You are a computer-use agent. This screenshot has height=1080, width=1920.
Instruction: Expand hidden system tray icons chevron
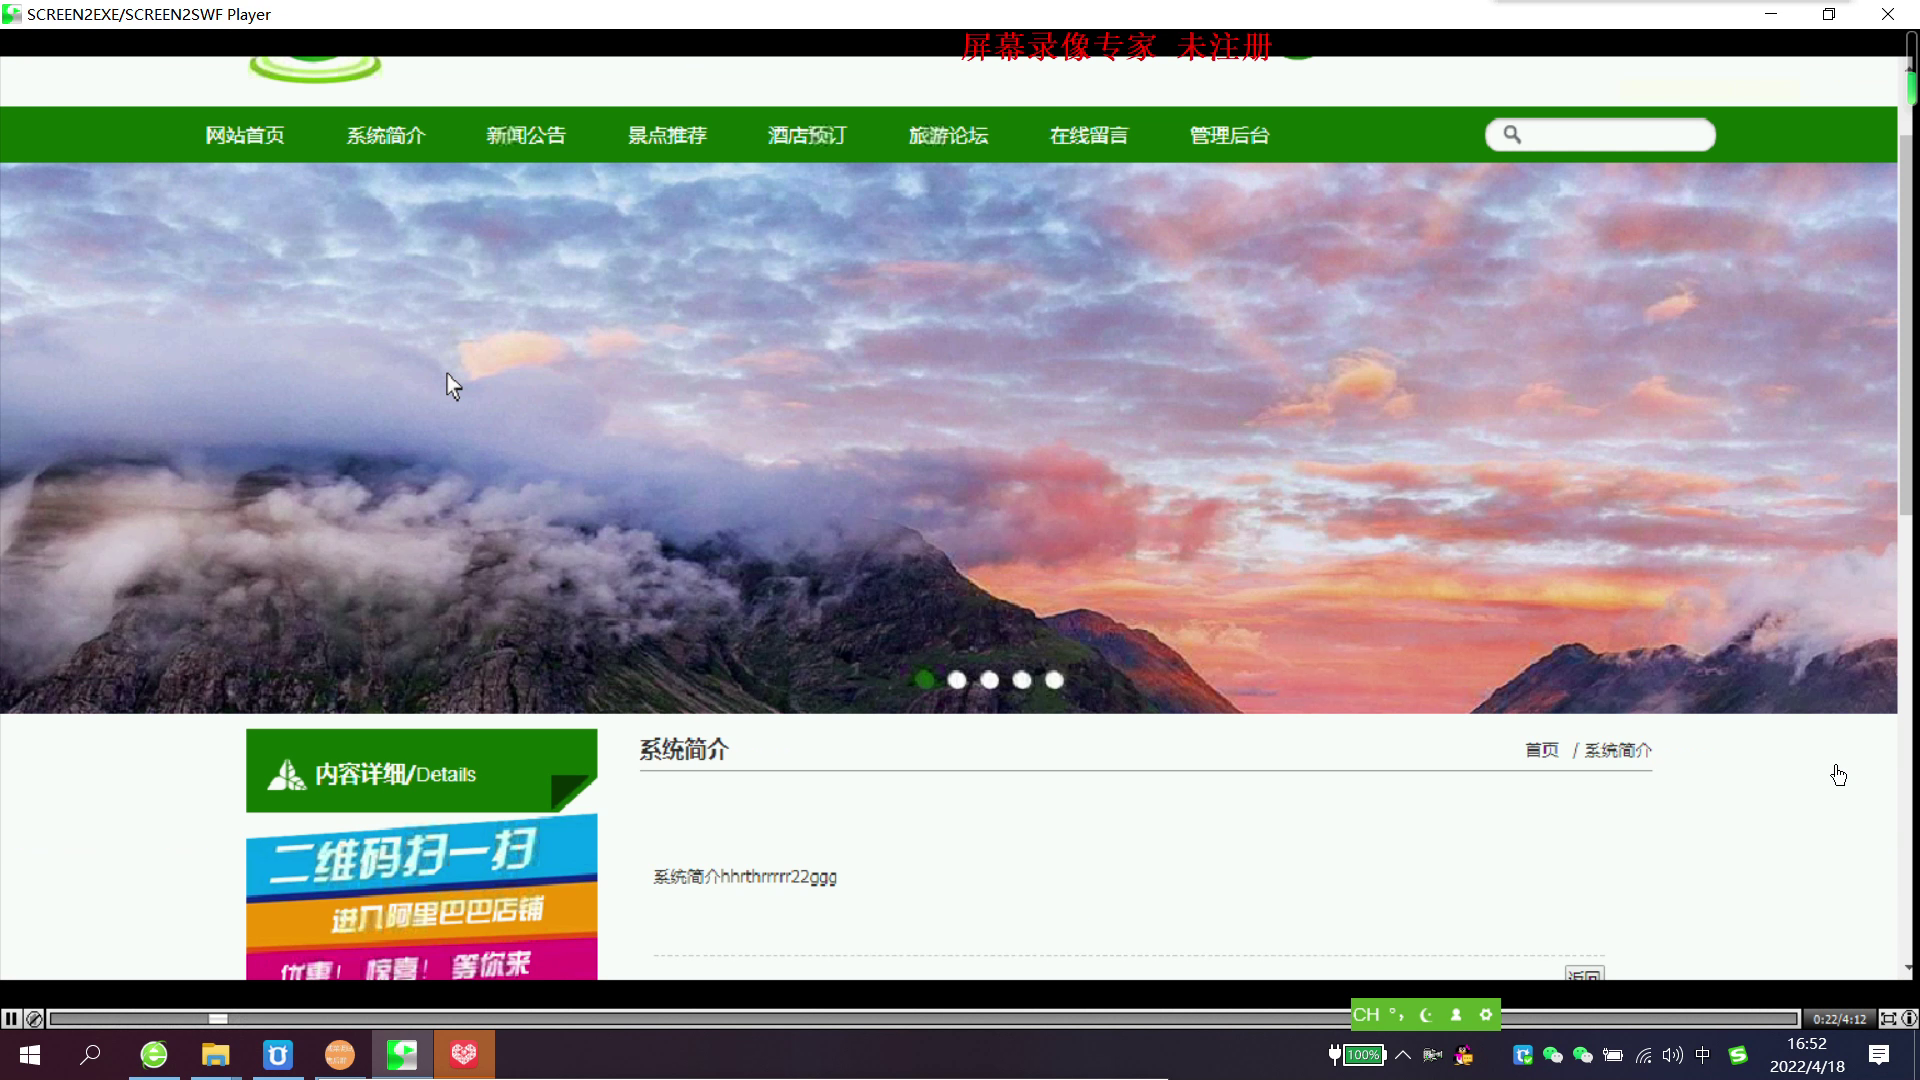tap(1403, 1055)
